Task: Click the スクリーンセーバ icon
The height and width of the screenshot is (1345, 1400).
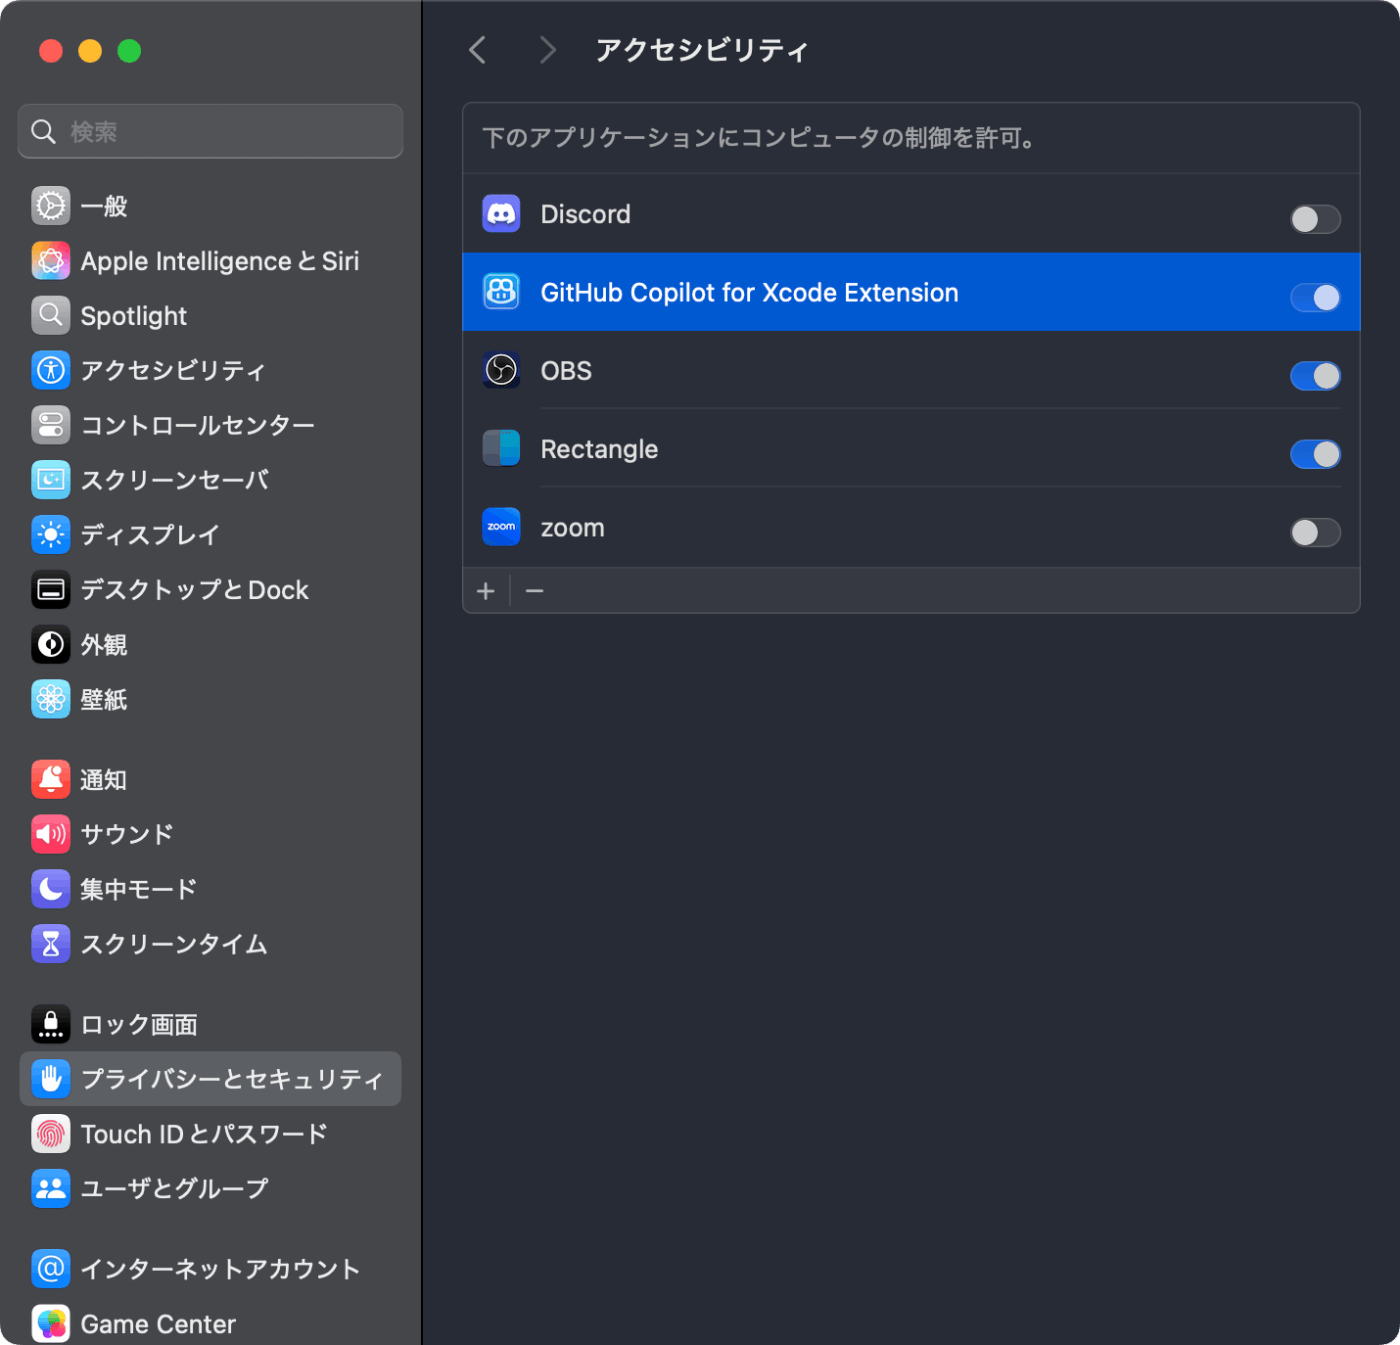Action: (x=51, y=480)
